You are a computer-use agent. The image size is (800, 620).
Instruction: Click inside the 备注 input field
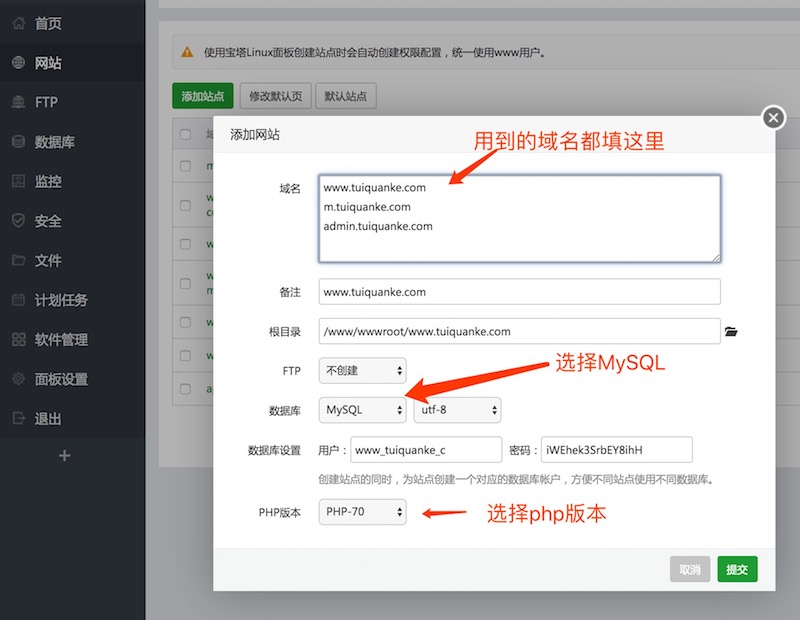519,292
